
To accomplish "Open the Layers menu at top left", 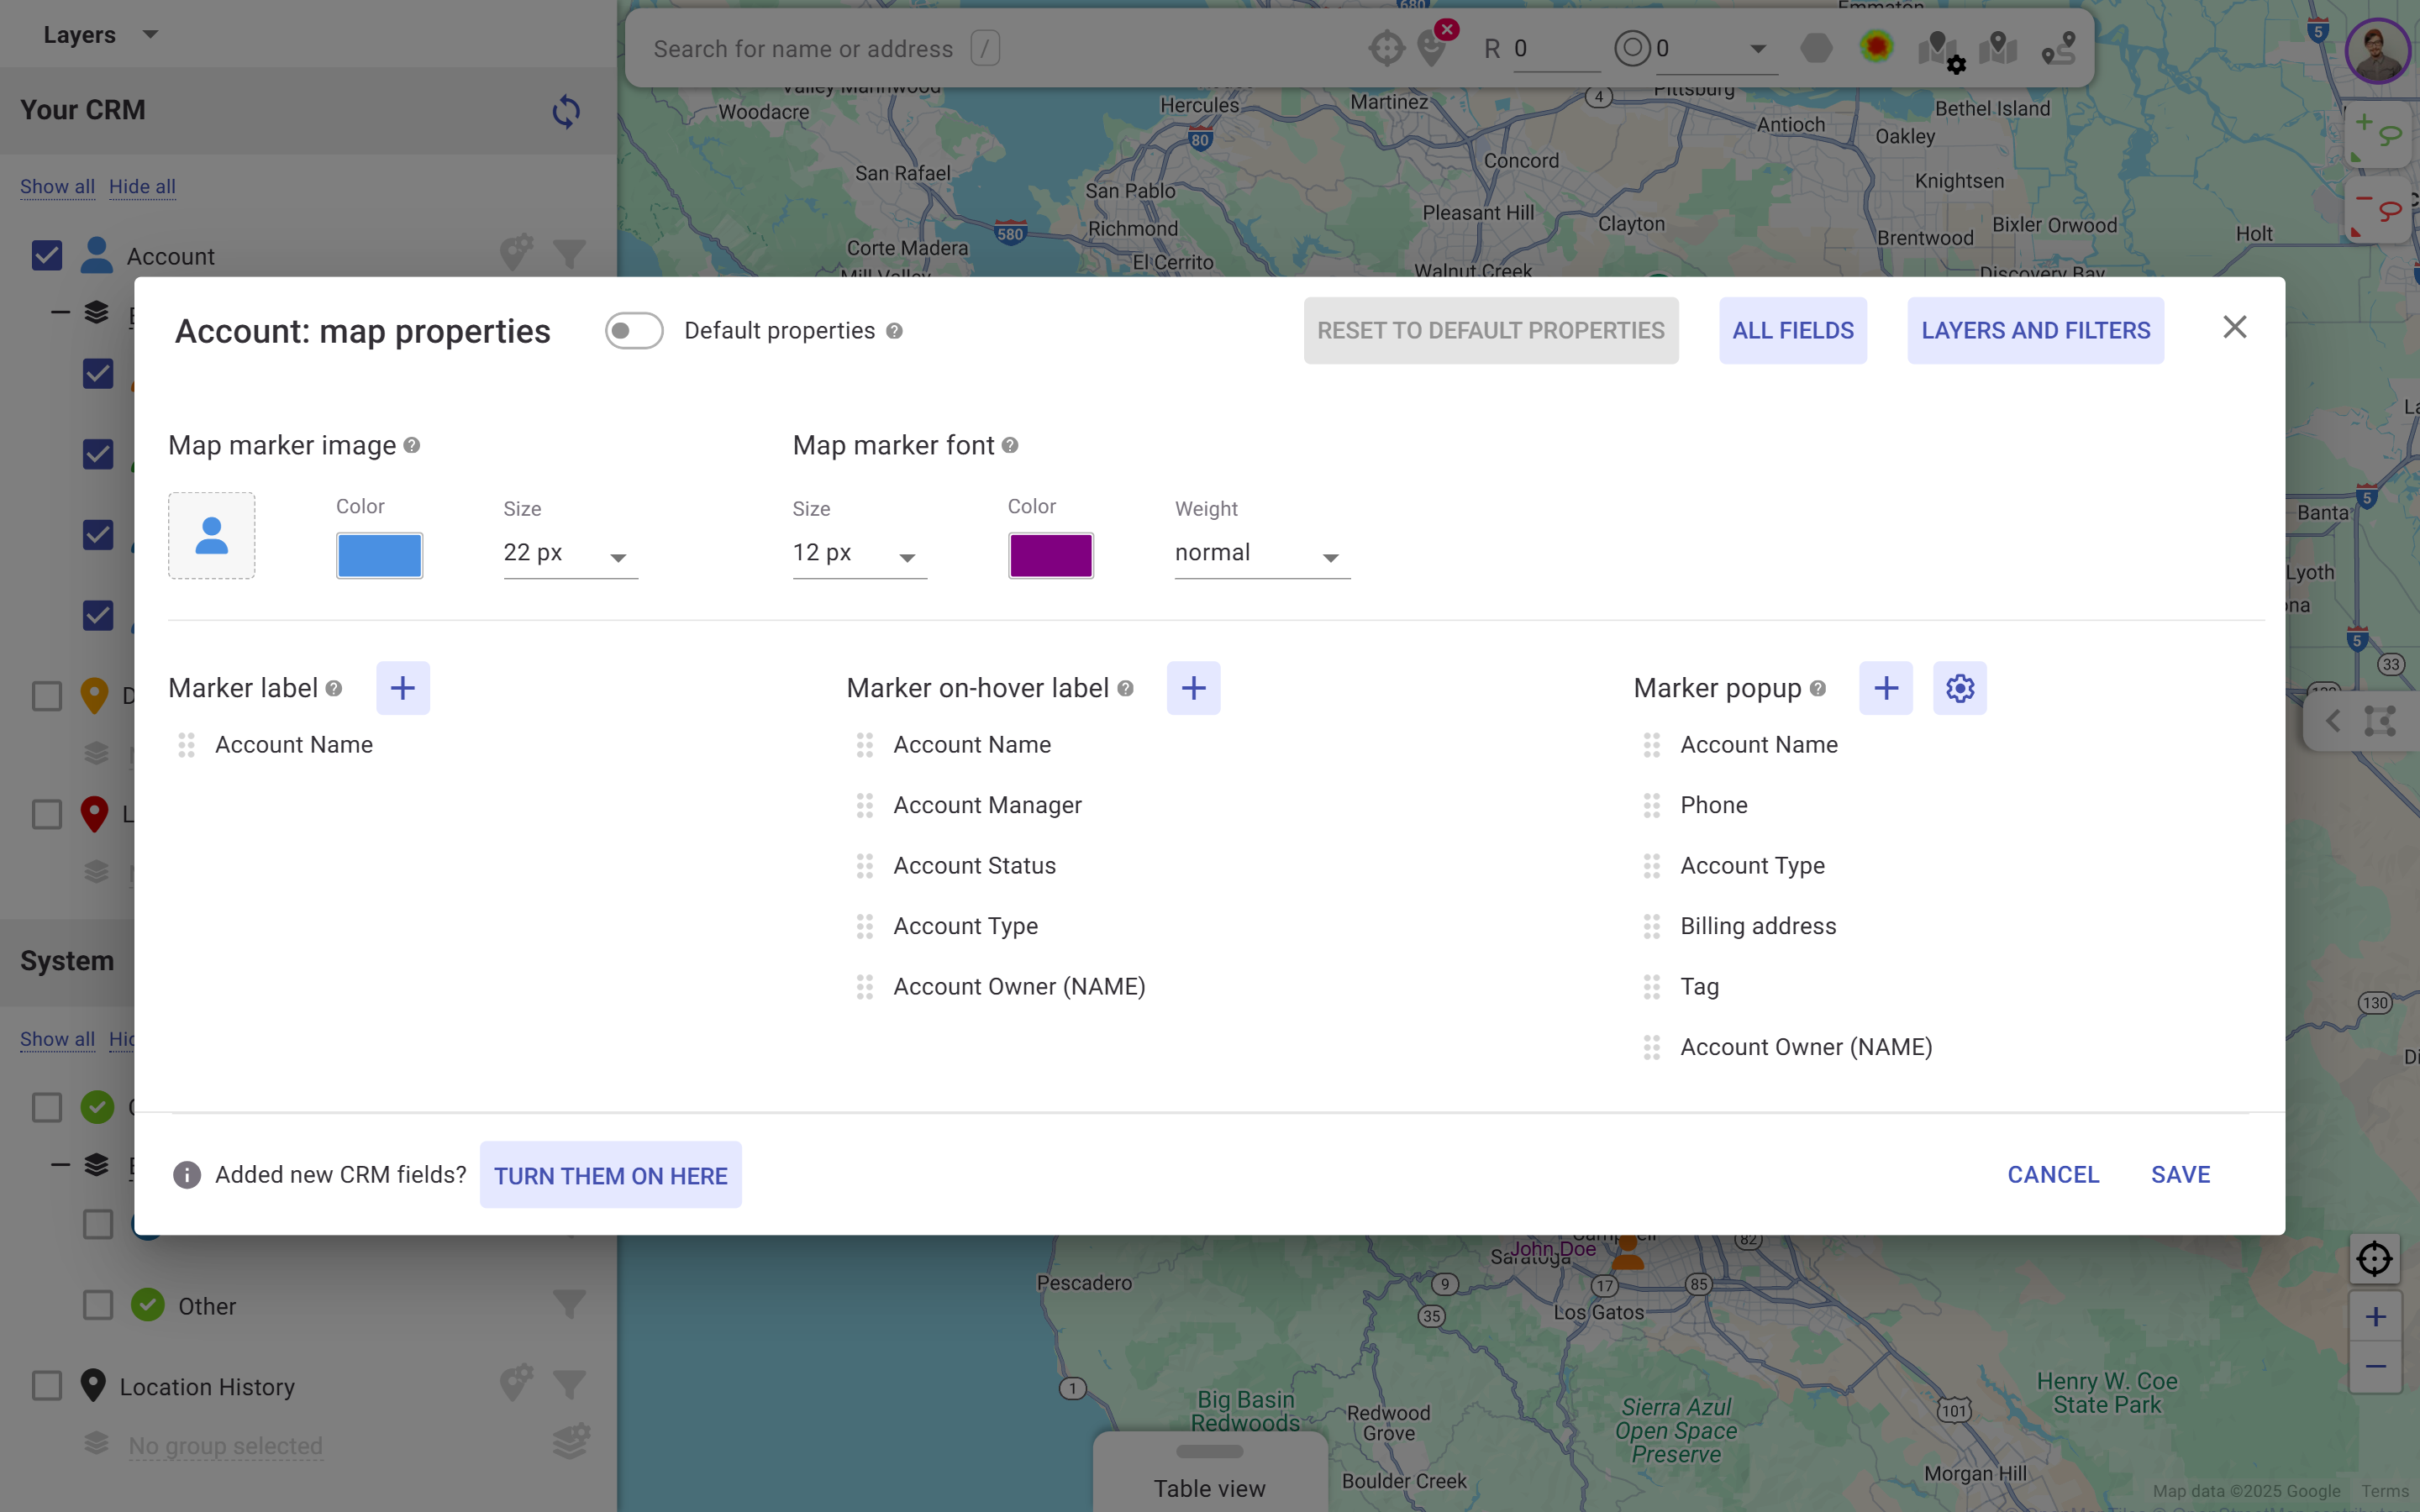I will point(99,33).
